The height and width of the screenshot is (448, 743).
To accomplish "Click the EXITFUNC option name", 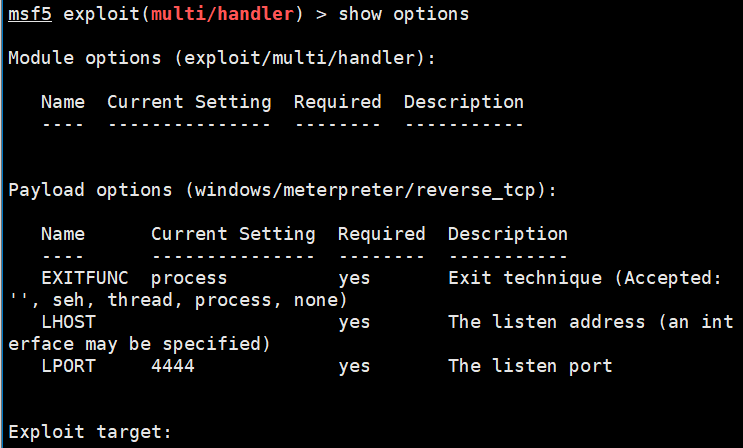I will click(x=85, y=278).
